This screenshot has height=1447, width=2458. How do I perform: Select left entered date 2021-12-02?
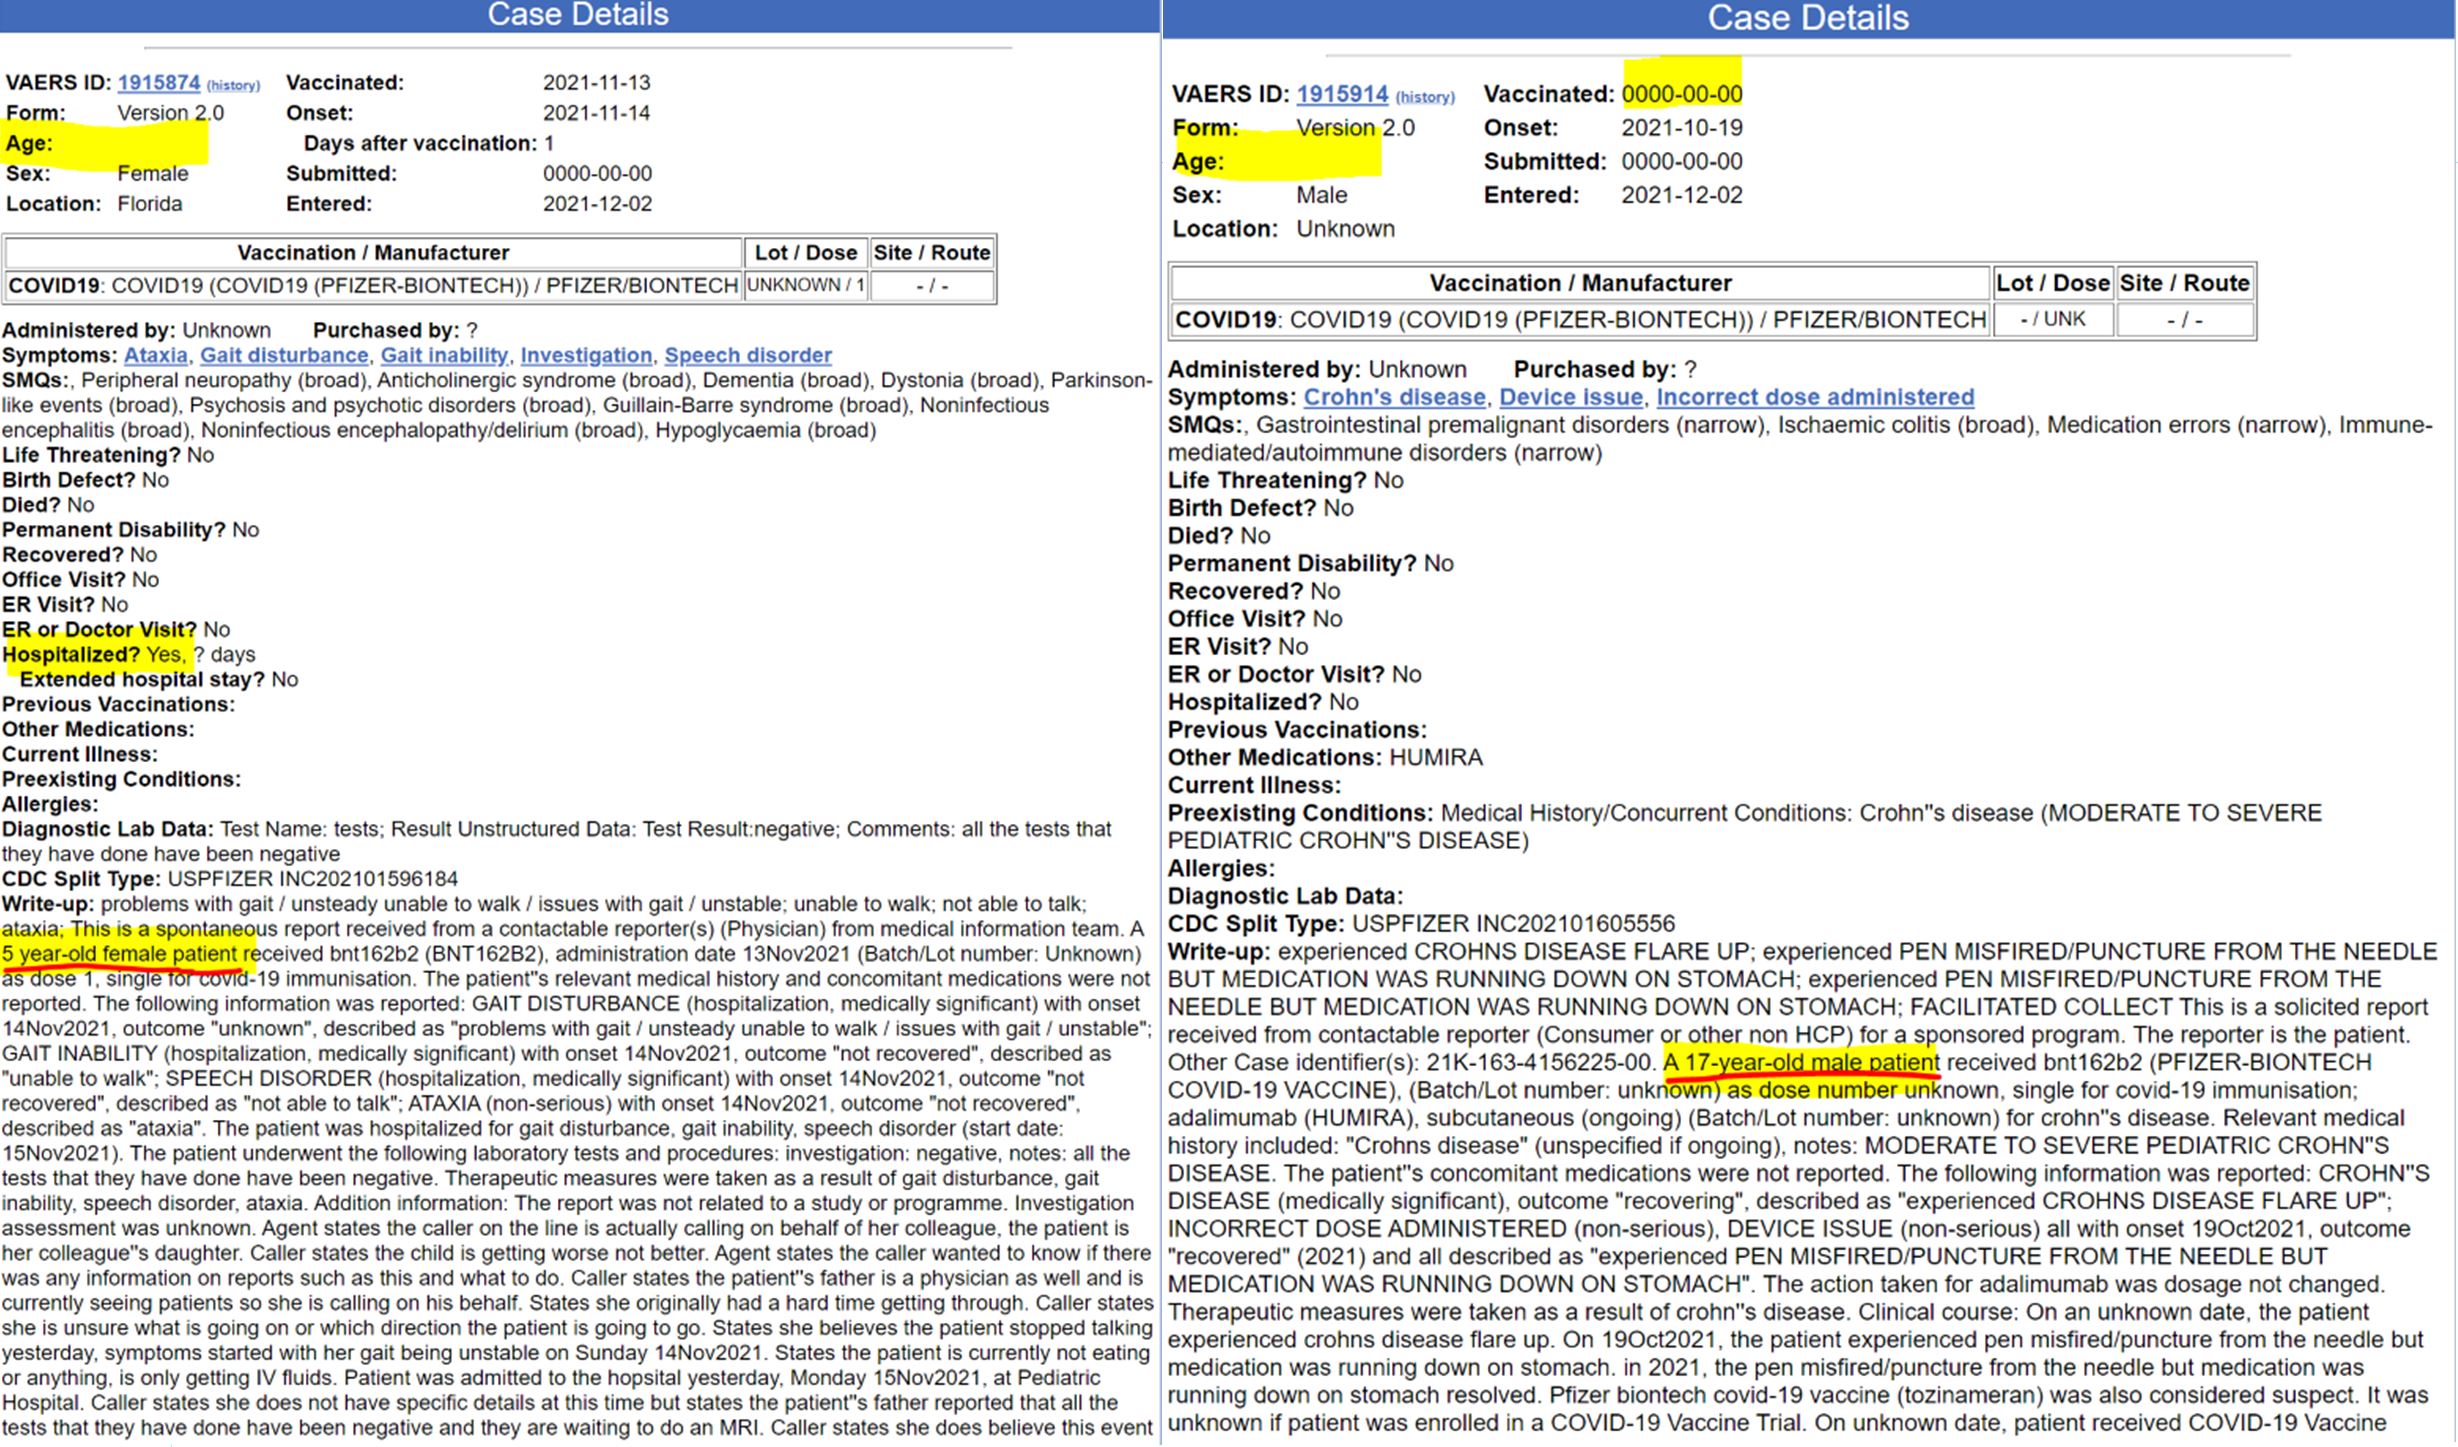click(597, 204)
